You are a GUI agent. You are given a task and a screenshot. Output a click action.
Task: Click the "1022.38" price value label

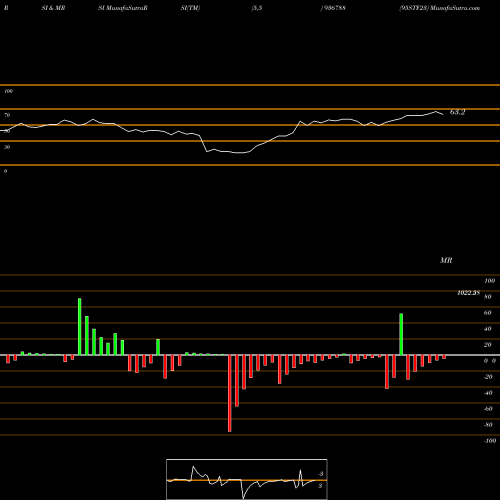point(468,293)
